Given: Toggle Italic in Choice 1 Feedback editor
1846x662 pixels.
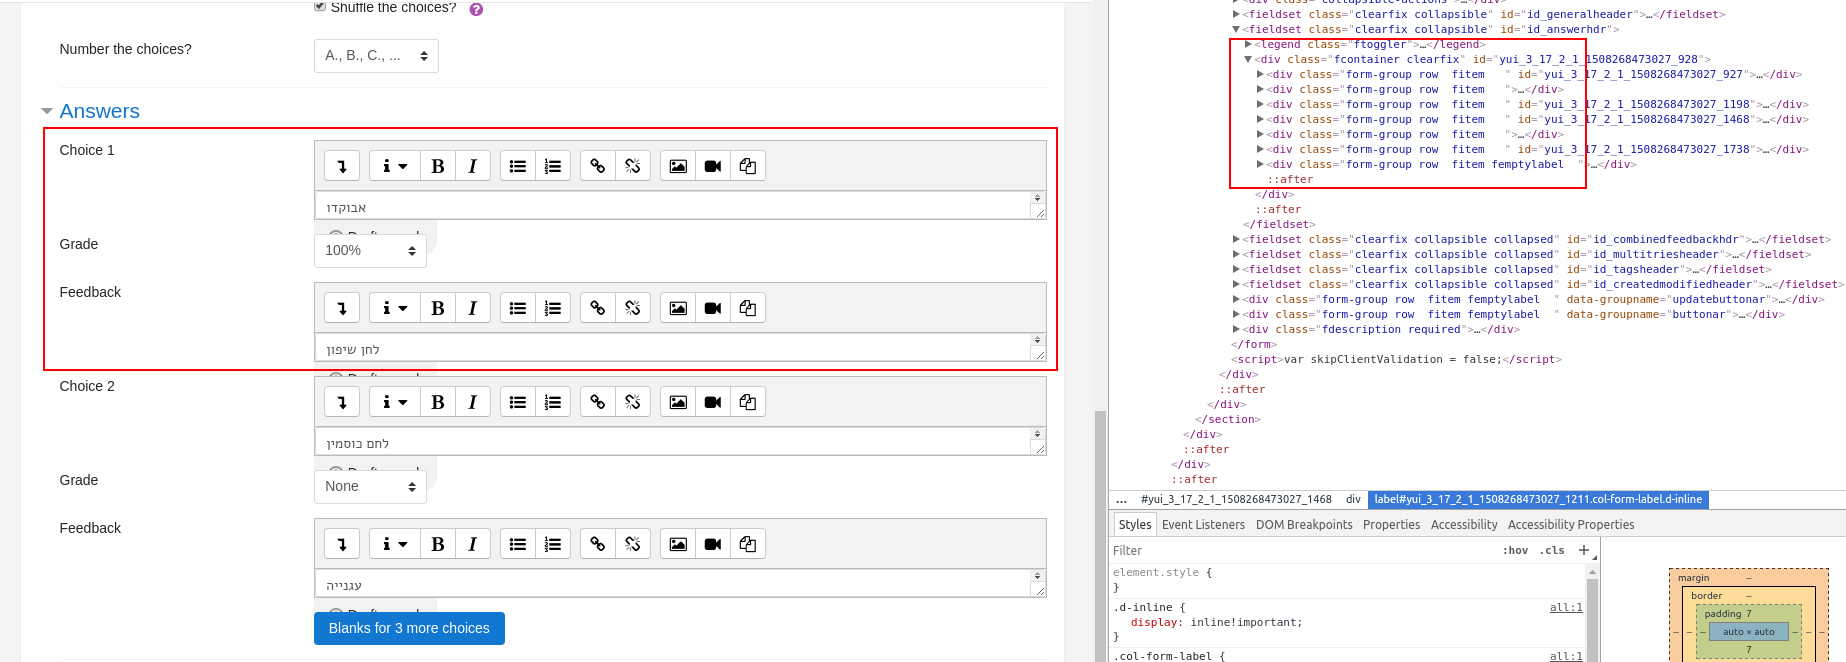Looking at the screenshot, I should click(473, 308).
